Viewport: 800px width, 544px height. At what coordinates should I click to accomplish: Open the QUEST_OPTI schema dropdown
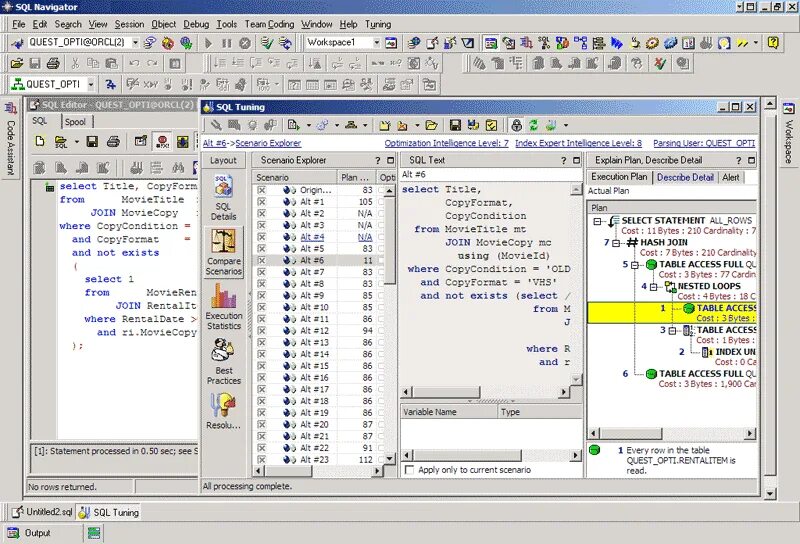[x=91, y=84]
